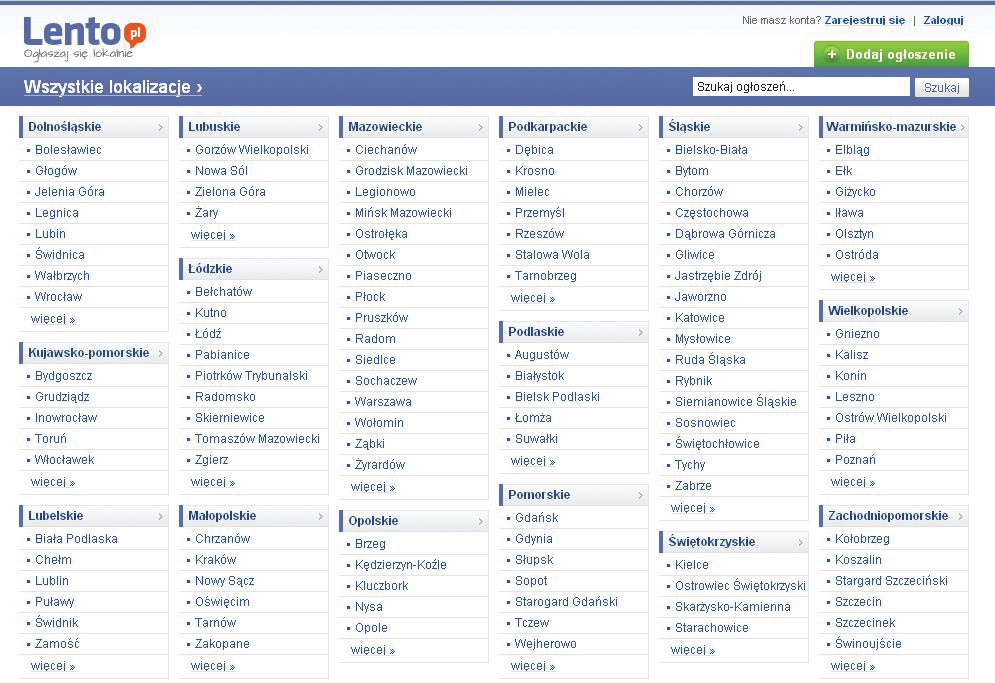995x683 pixels.
Task: Click the arrow icon beside Wielkopolskie
Action: 960,312
